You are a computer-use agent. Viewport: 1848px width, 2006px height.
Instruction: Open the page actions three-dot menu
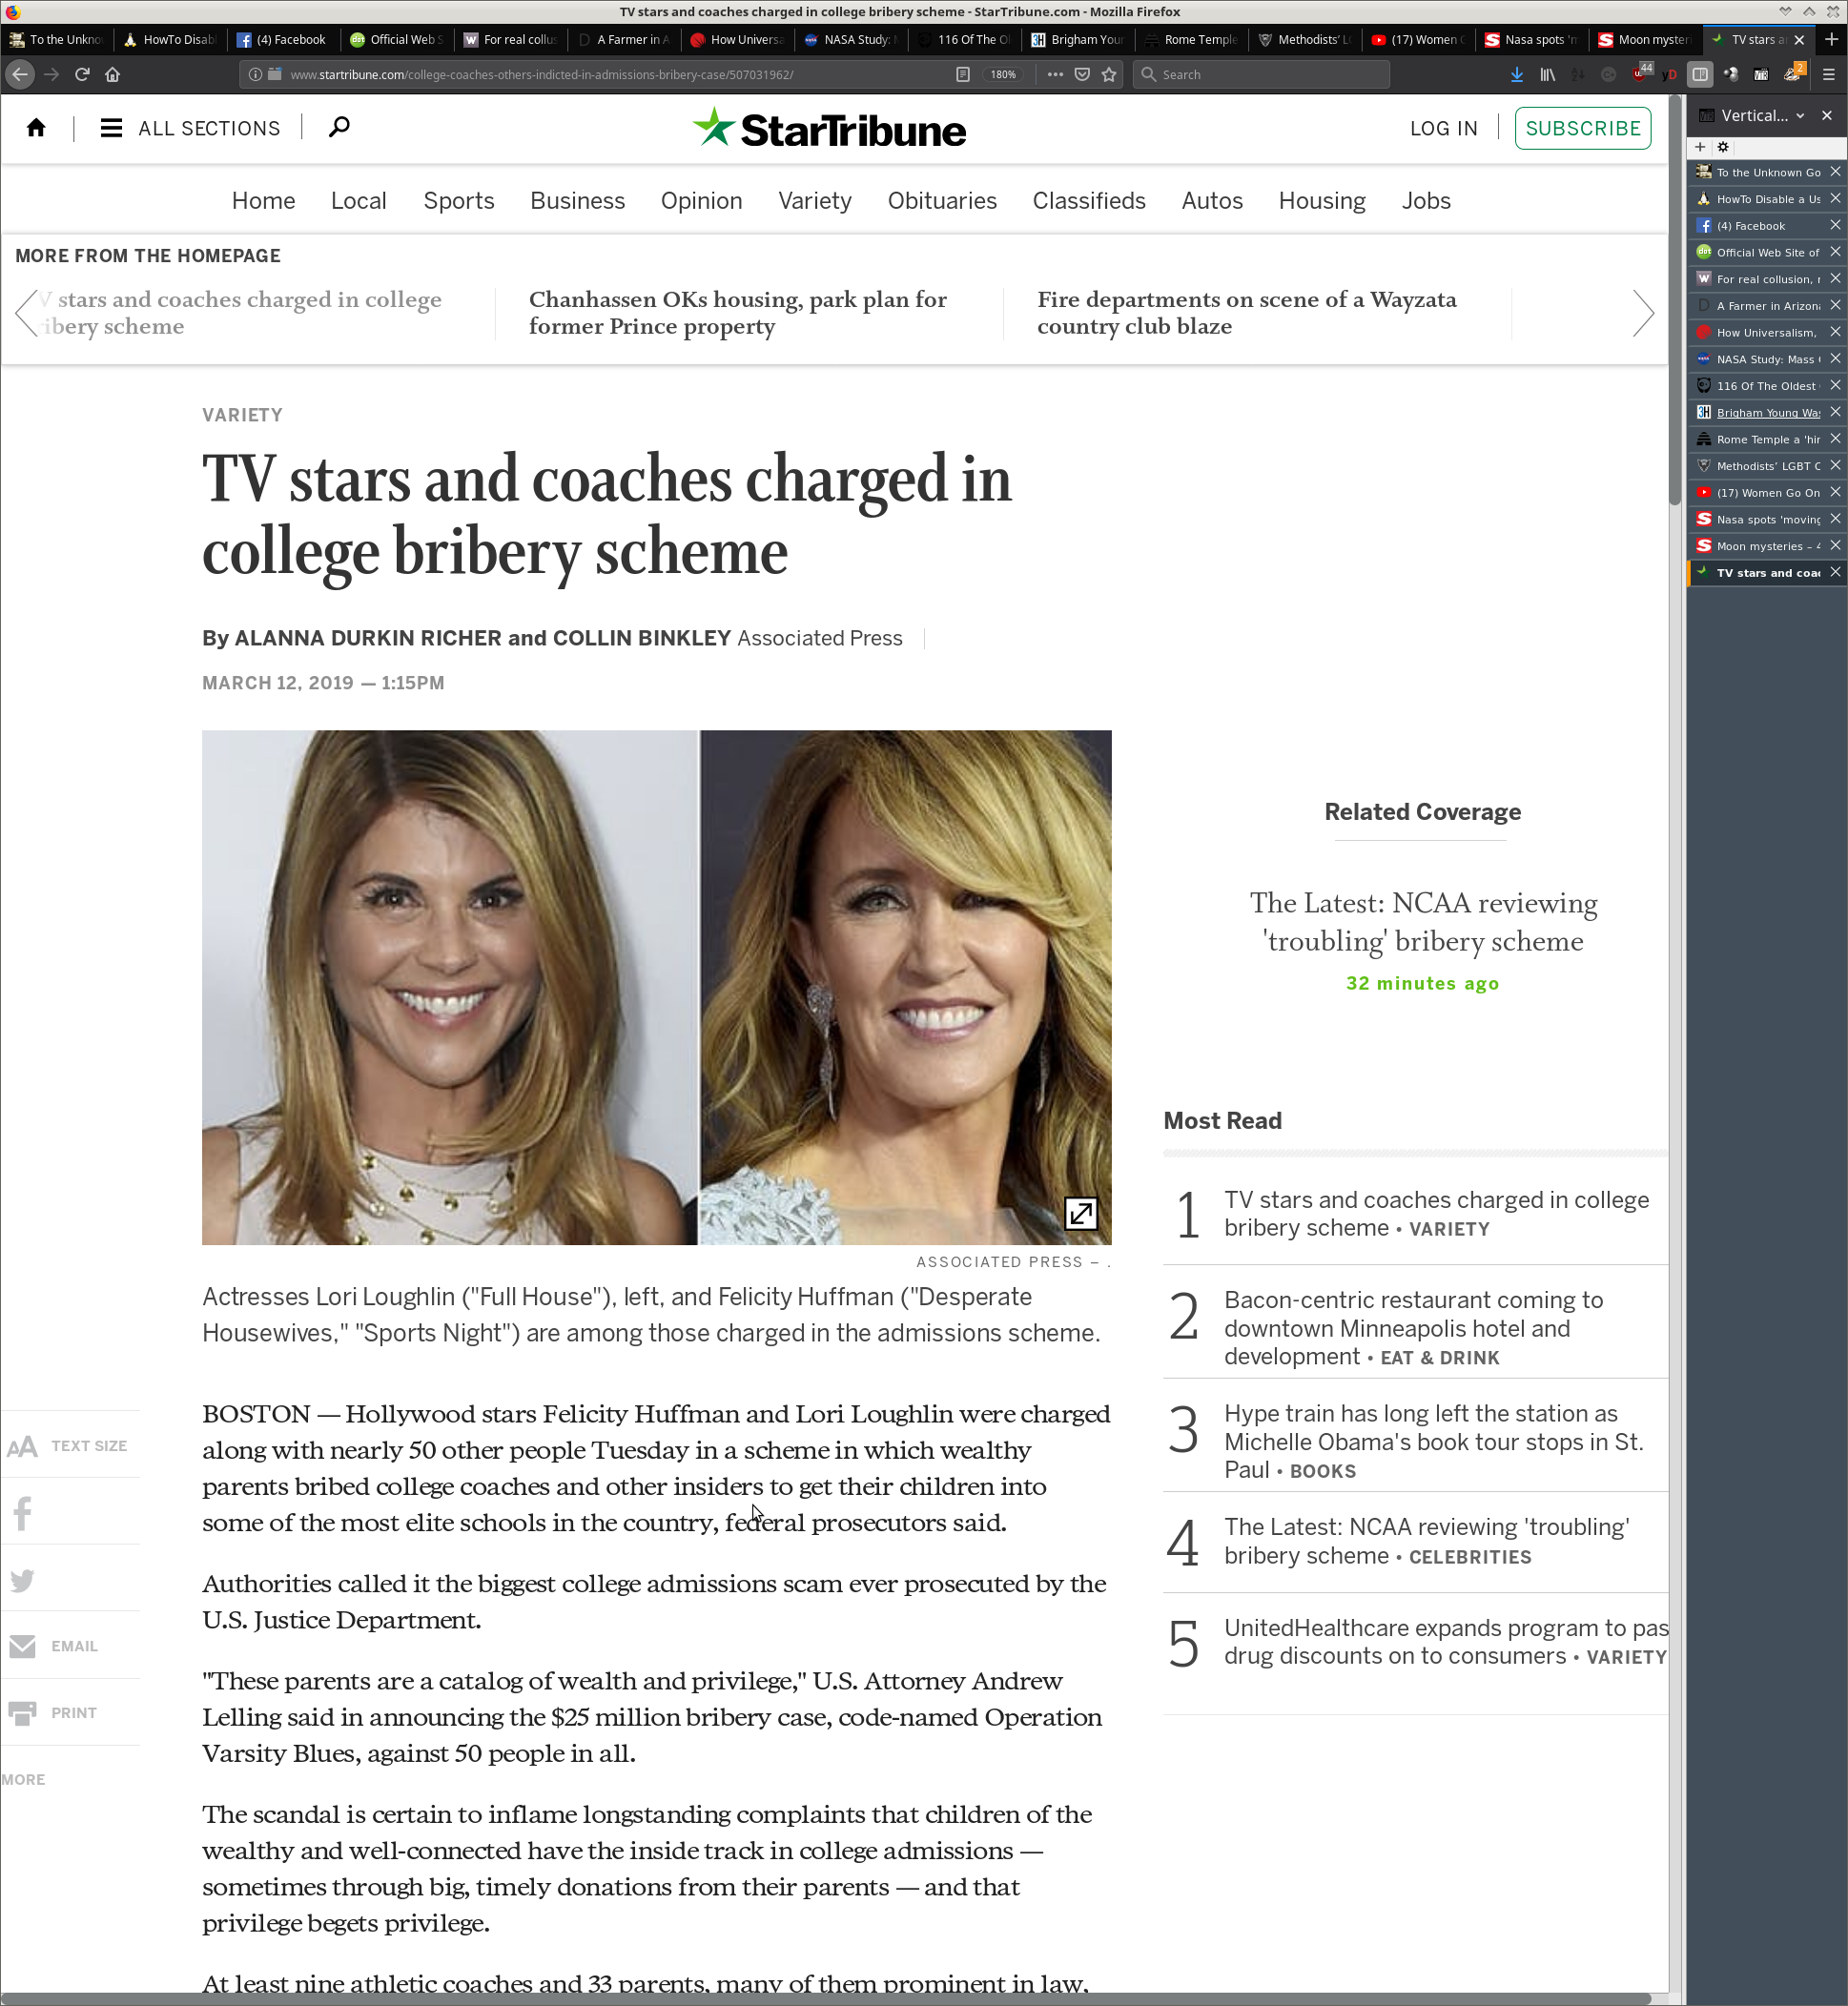[1055, 74]
